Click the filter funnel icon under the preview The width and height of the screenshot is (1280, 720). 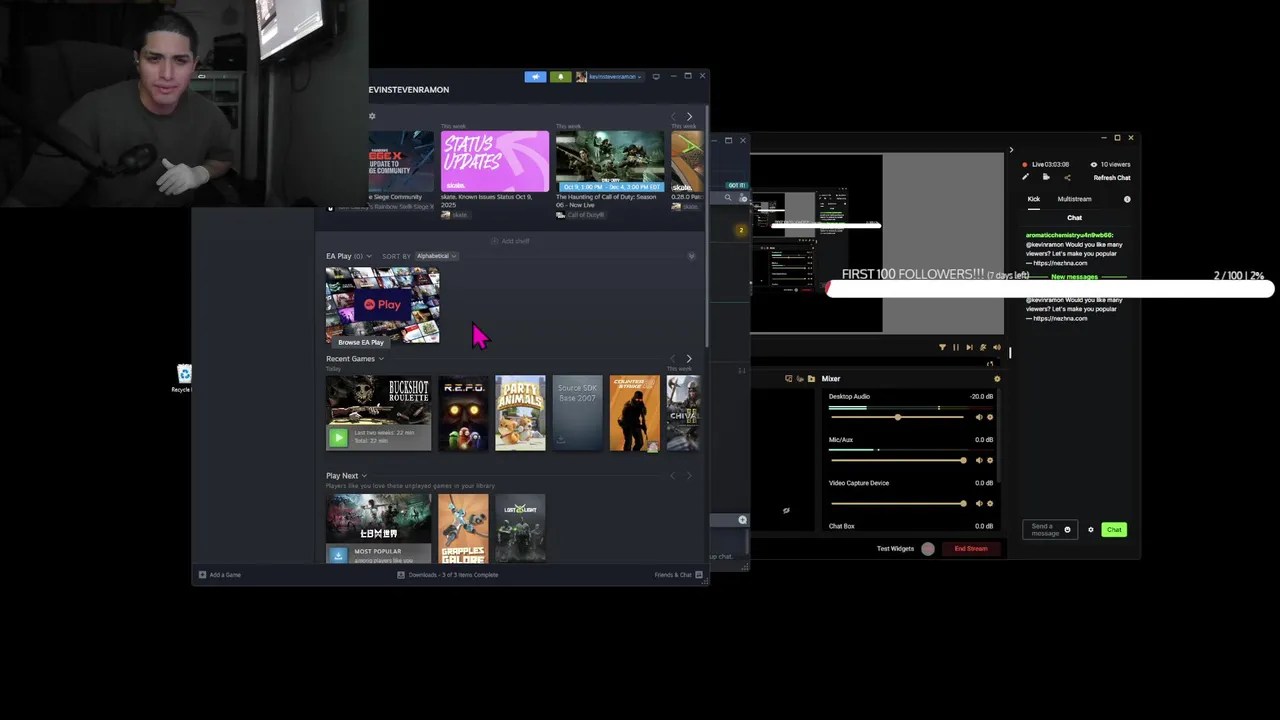coord(942,348)
